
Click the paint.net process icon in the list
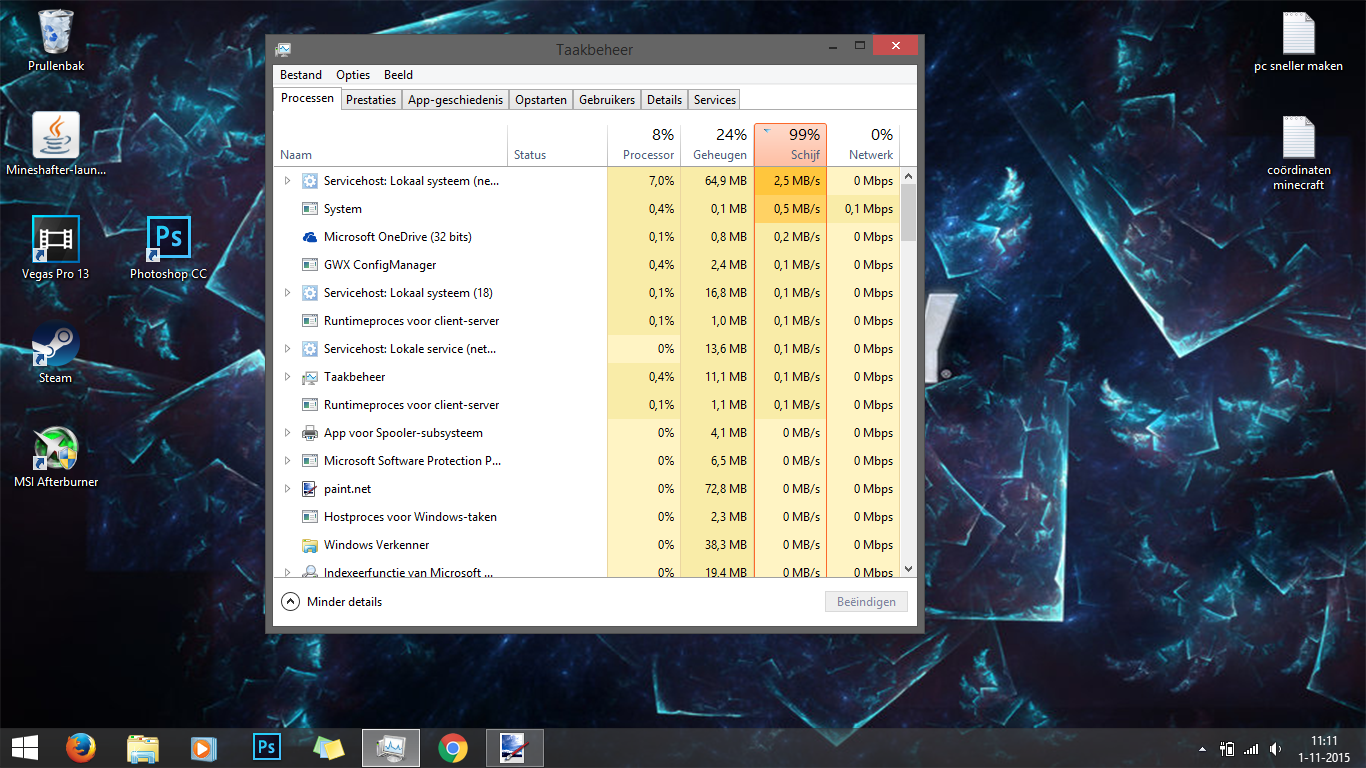click(x=310, y=489)
